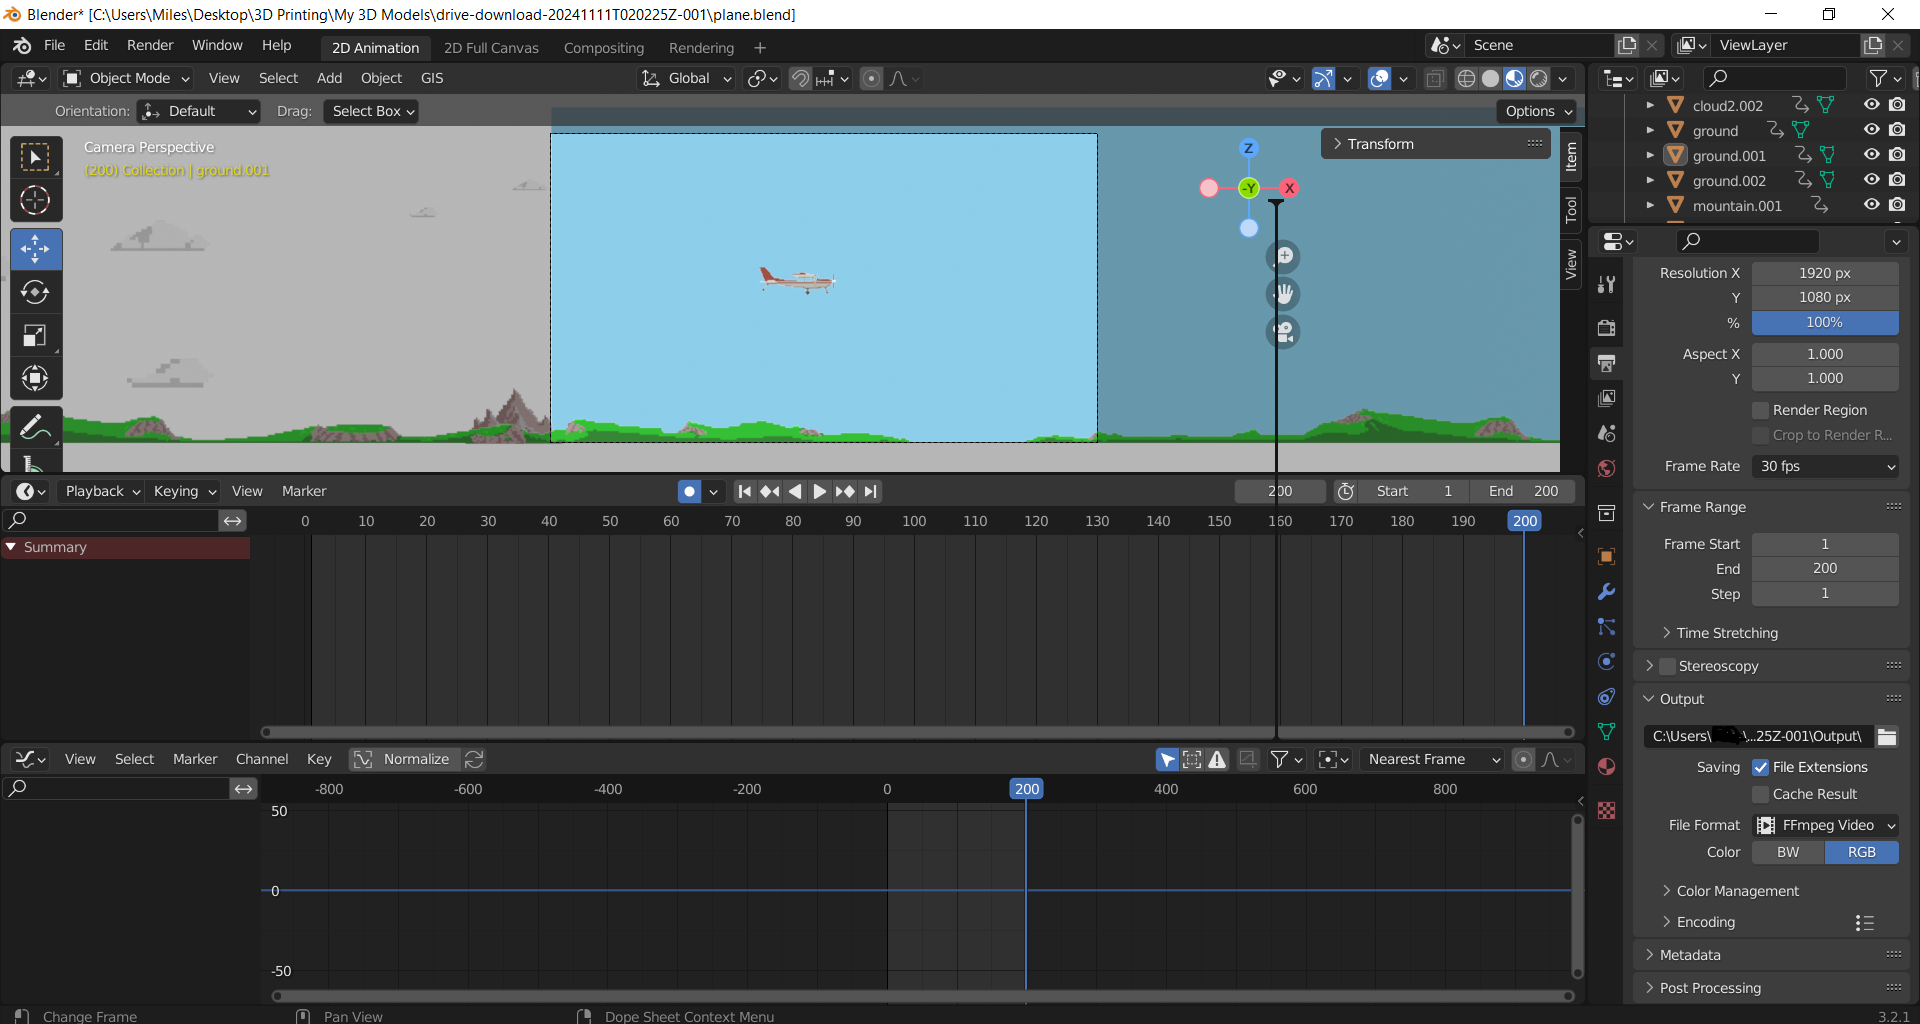Enable the Stereoscopy checkbox

[x=1667, y=666]
